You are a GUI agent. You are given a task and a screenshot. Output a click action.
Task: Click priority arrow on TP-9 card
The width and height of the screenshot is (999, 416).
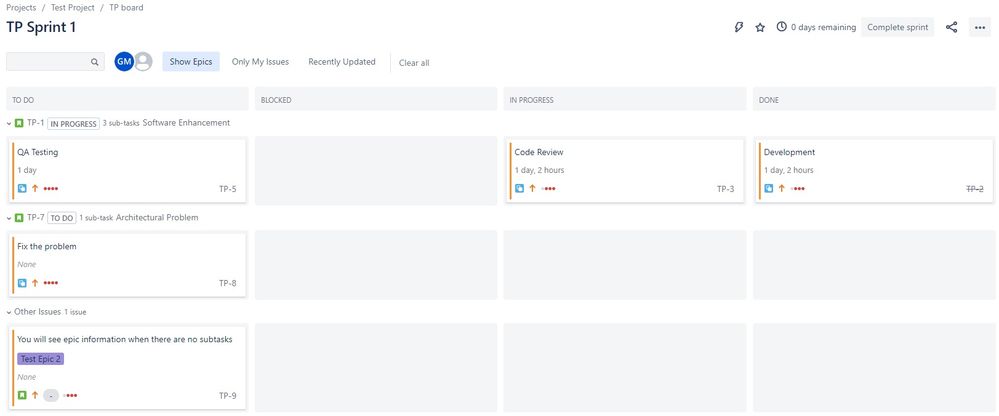pos(35,396)
